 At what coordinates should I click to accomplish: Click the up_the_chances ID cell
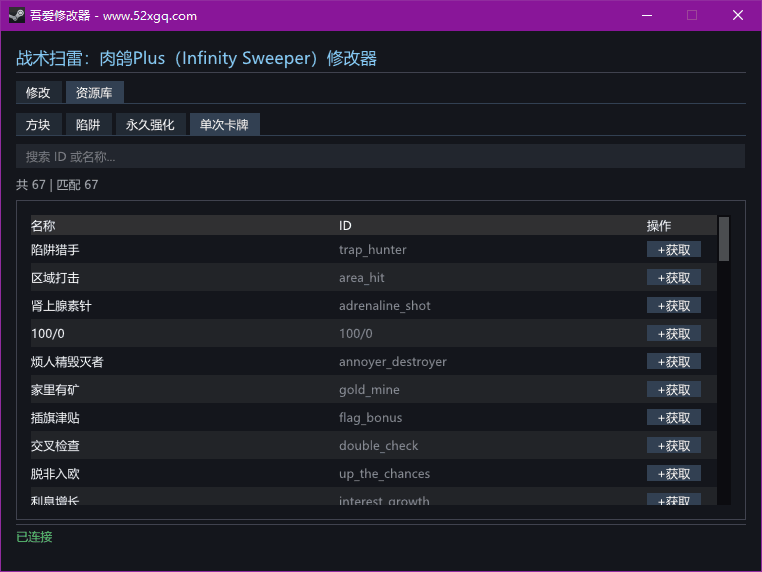(x=384, y=474)
